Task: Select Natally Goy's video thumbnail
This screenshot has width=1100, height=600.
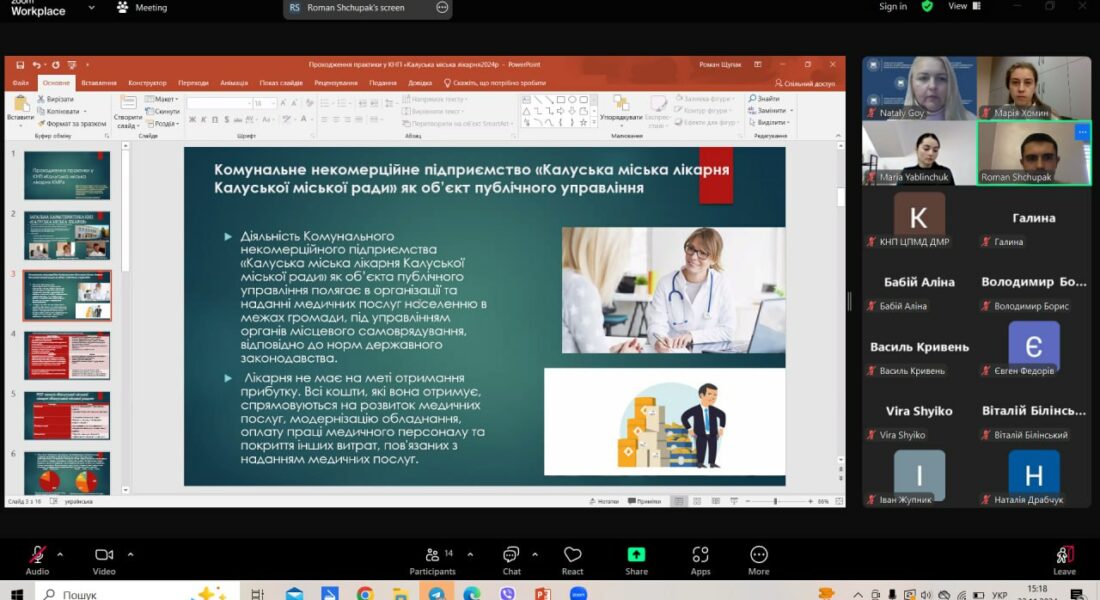Action: [x=919, y=88]
